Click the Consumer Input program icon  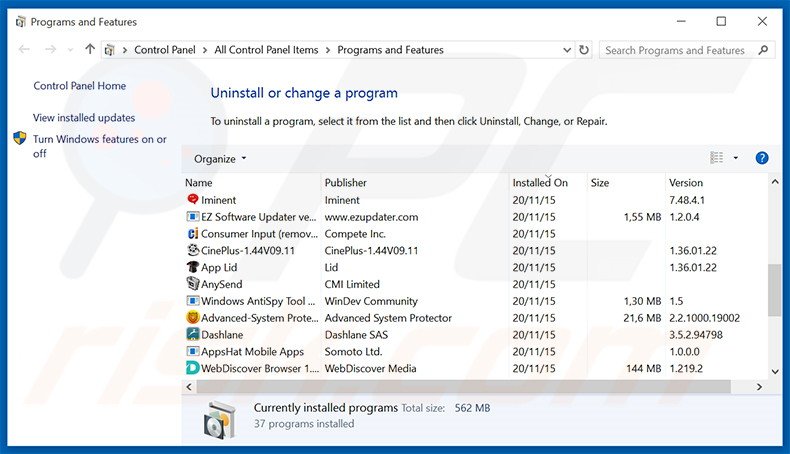[x=192, y=233]
